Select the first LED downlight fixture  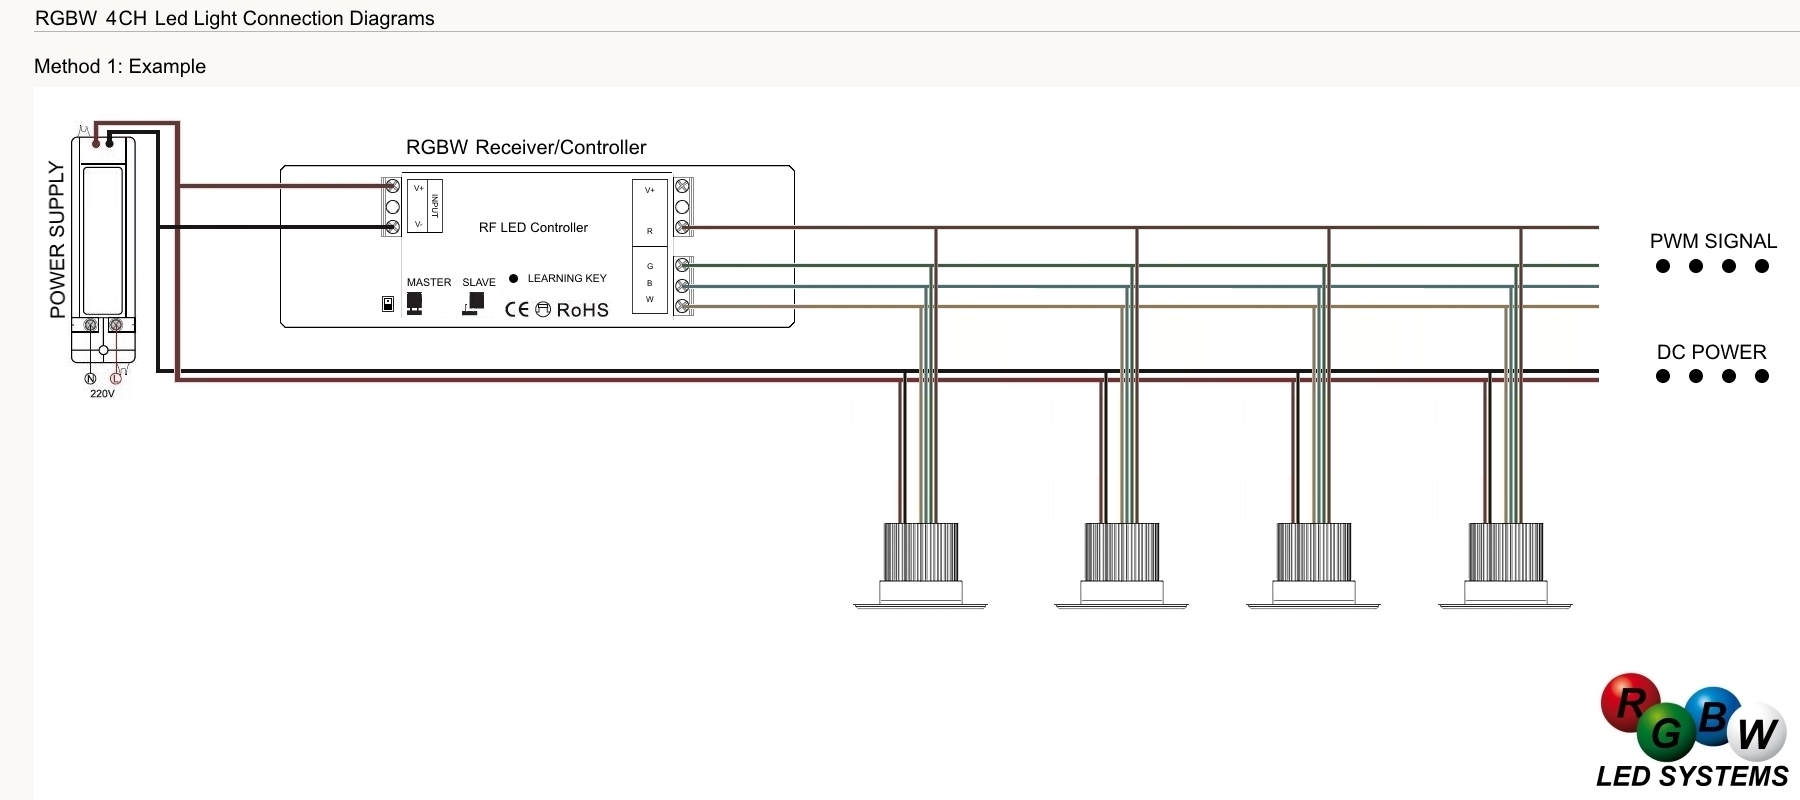point(921,564)
